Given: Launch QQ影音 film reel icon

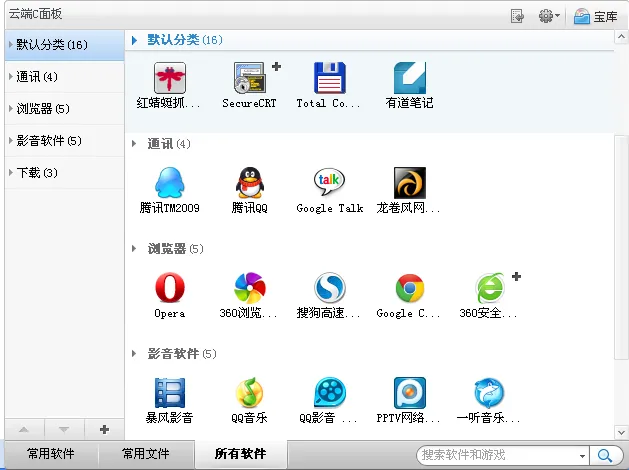Looking at the screenshot, I should tap(329, 393).
